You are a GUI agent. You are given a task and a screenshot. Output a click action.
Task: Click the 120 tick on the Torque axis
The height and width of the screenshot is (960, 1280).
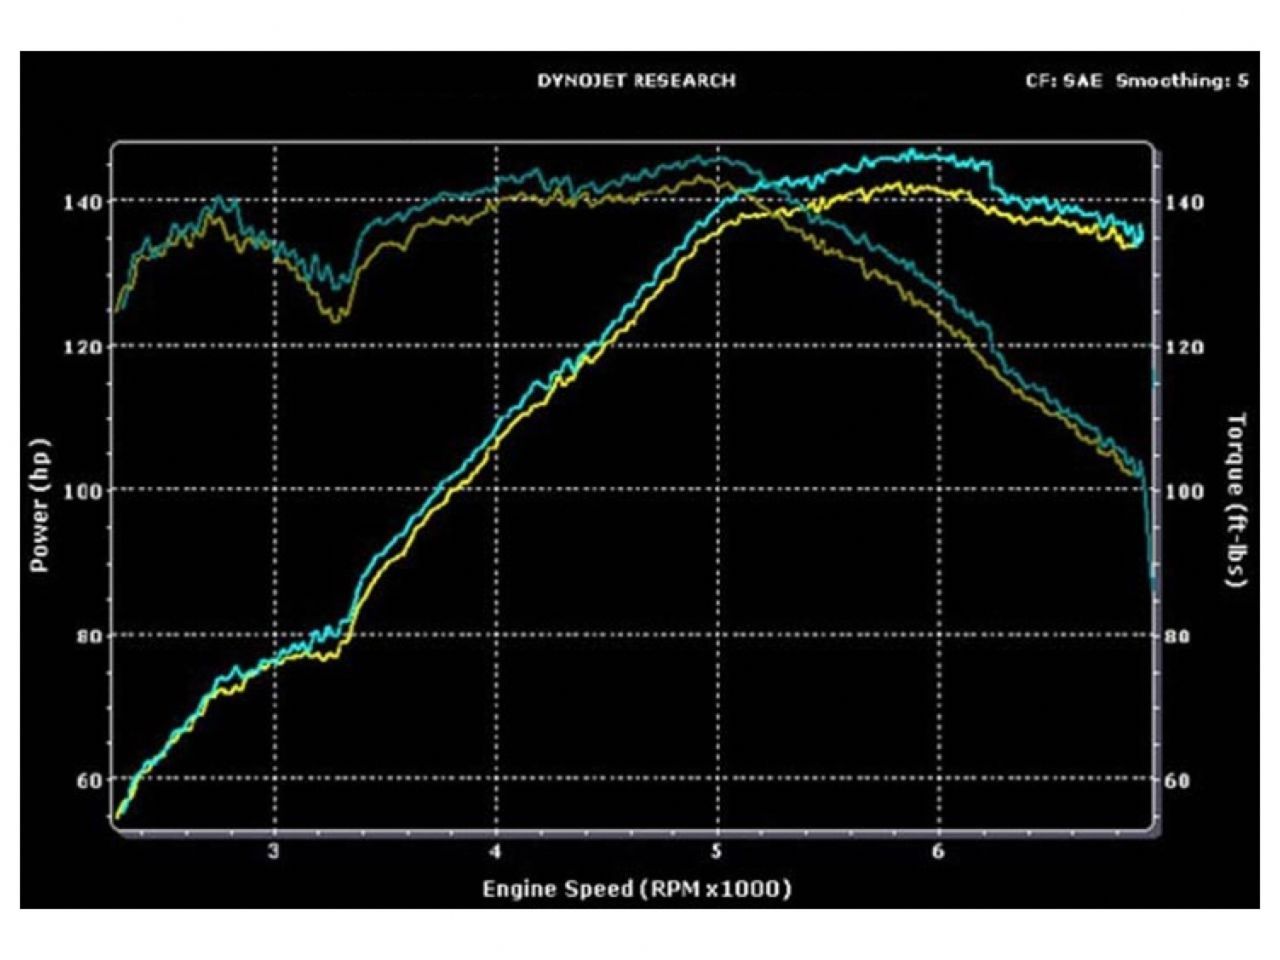[x=1185, y=347]
